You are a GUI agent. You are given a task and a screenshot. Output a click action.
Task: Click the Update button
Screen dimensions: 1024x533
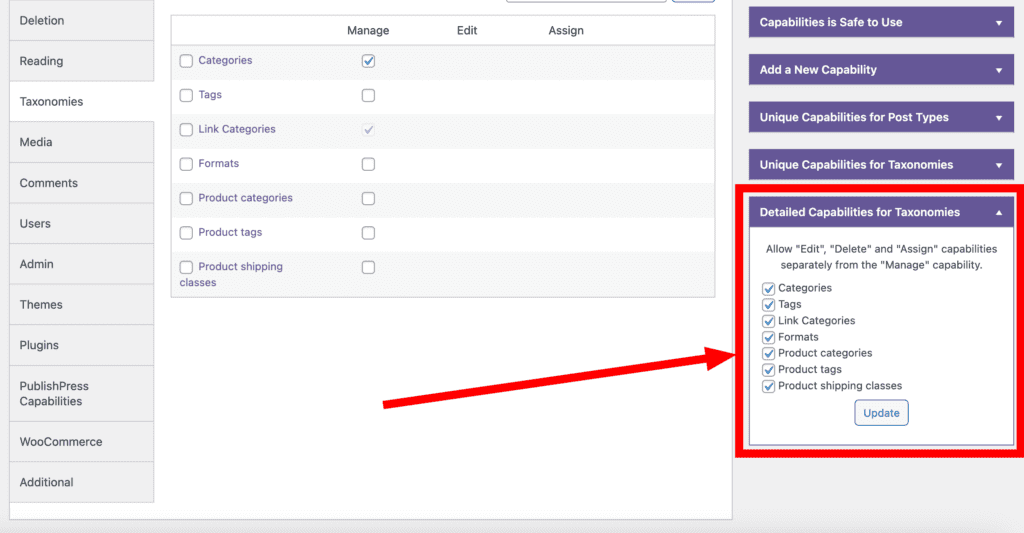pyautogui.click(x=881, y=413)
